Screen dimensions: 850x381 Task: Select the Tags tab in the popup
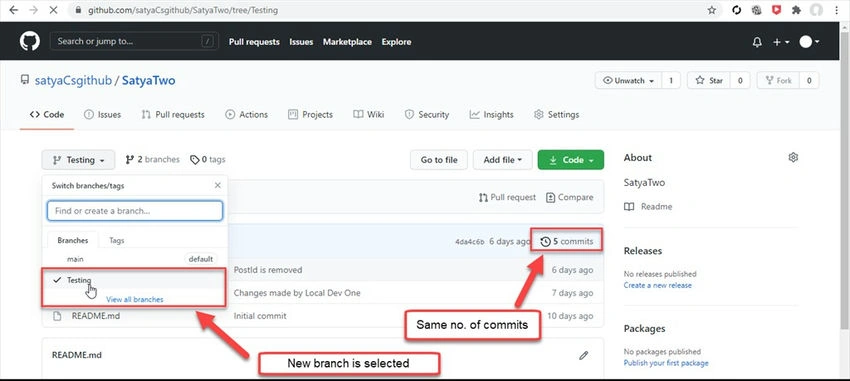(117, 240)
